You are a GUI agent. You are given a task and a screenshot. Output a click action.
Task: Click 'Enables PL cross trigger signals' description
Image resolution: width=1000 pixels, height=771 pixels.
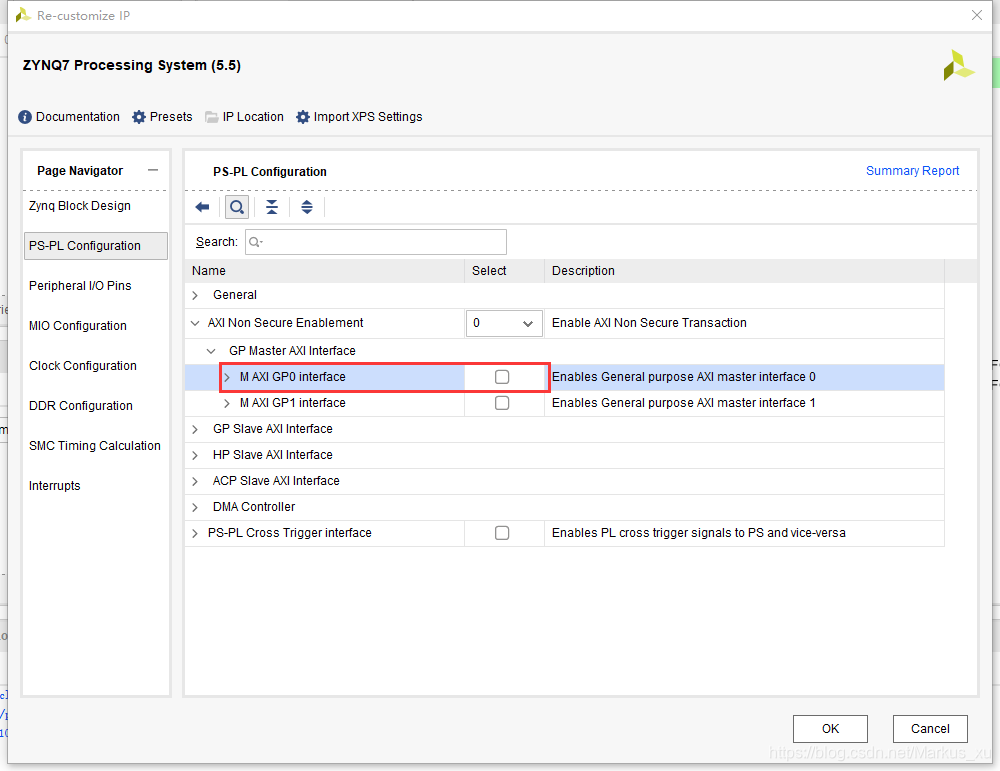pos(699,533)
